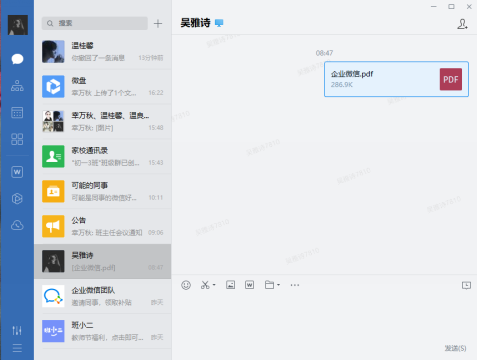Click the green 家校通讯录 contact icon
478x361 pixels.
[53, 157]
